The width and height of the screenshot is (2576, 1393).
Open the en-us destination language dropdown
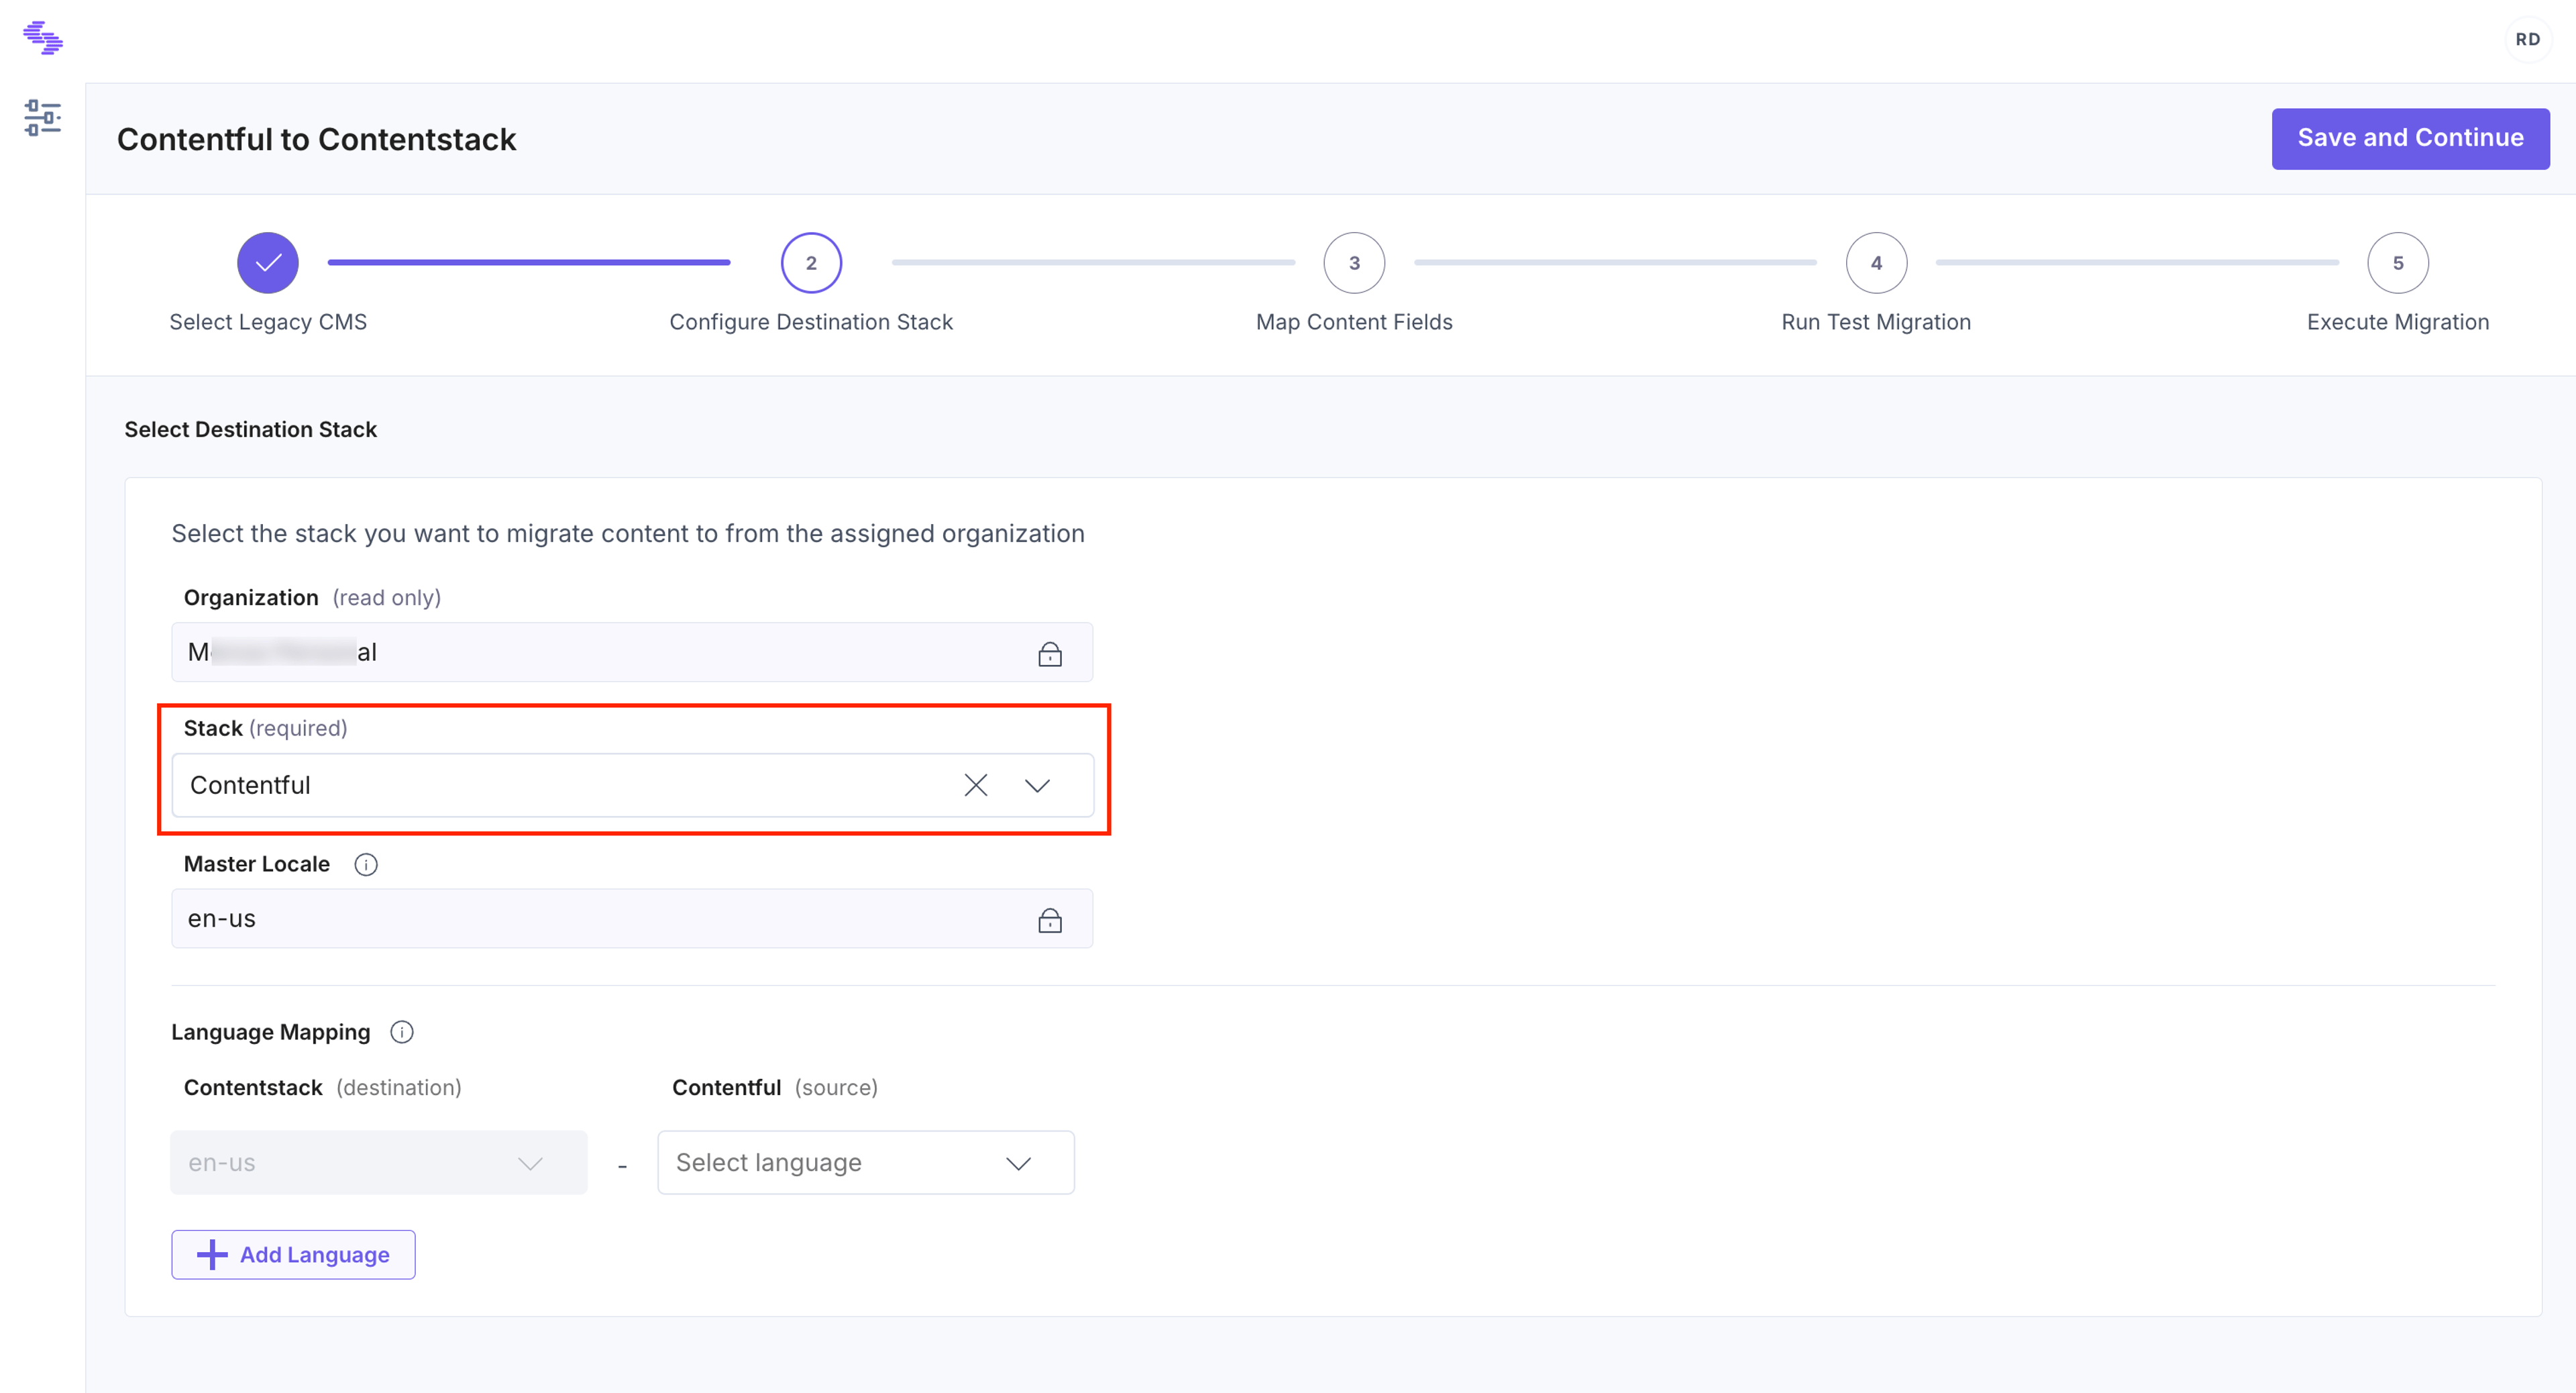click(379, 1162)
